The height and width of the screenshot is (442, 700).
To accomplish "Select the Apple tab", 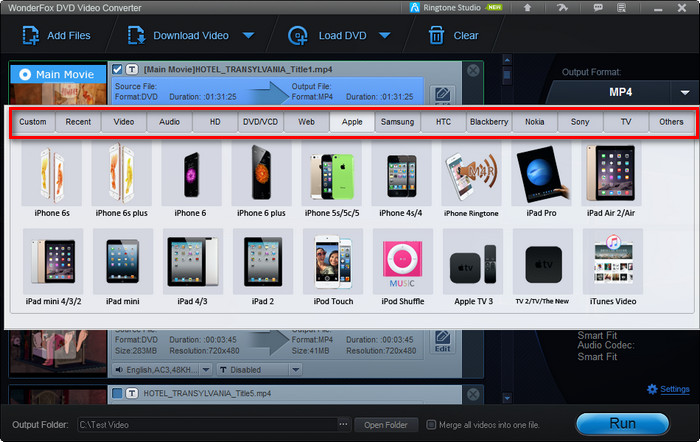I will [352, 122].
